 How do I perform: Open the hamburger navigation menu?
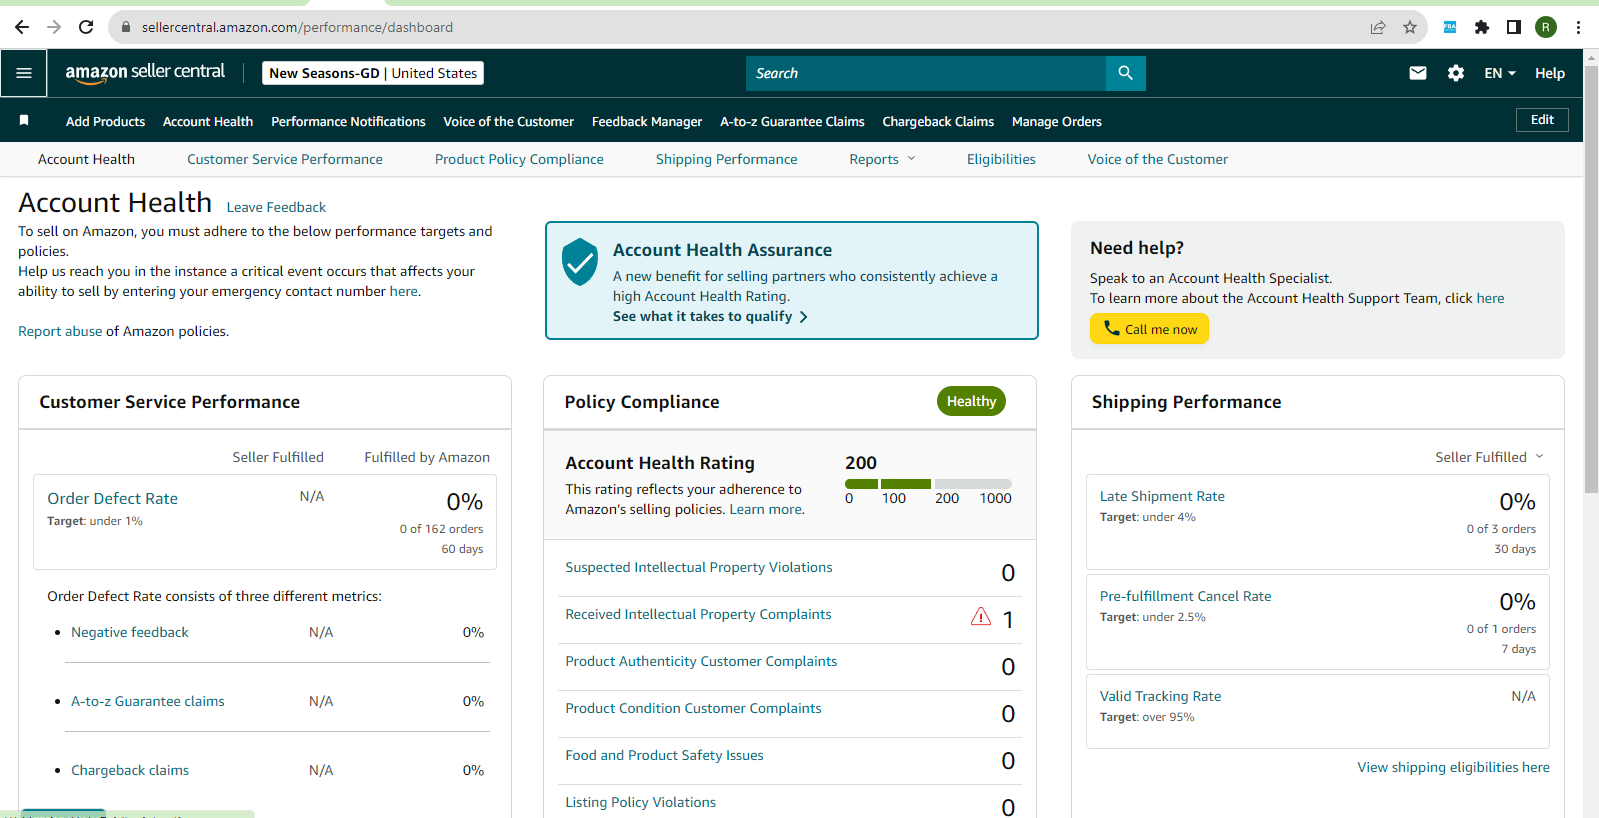point(24,73)
